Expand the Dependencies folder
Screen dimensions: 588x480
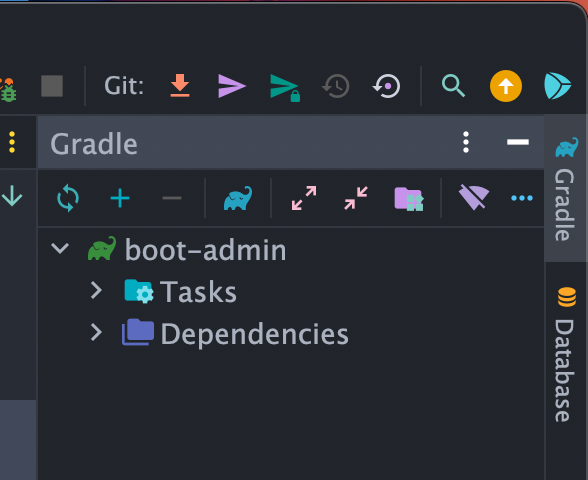point(96,332)
